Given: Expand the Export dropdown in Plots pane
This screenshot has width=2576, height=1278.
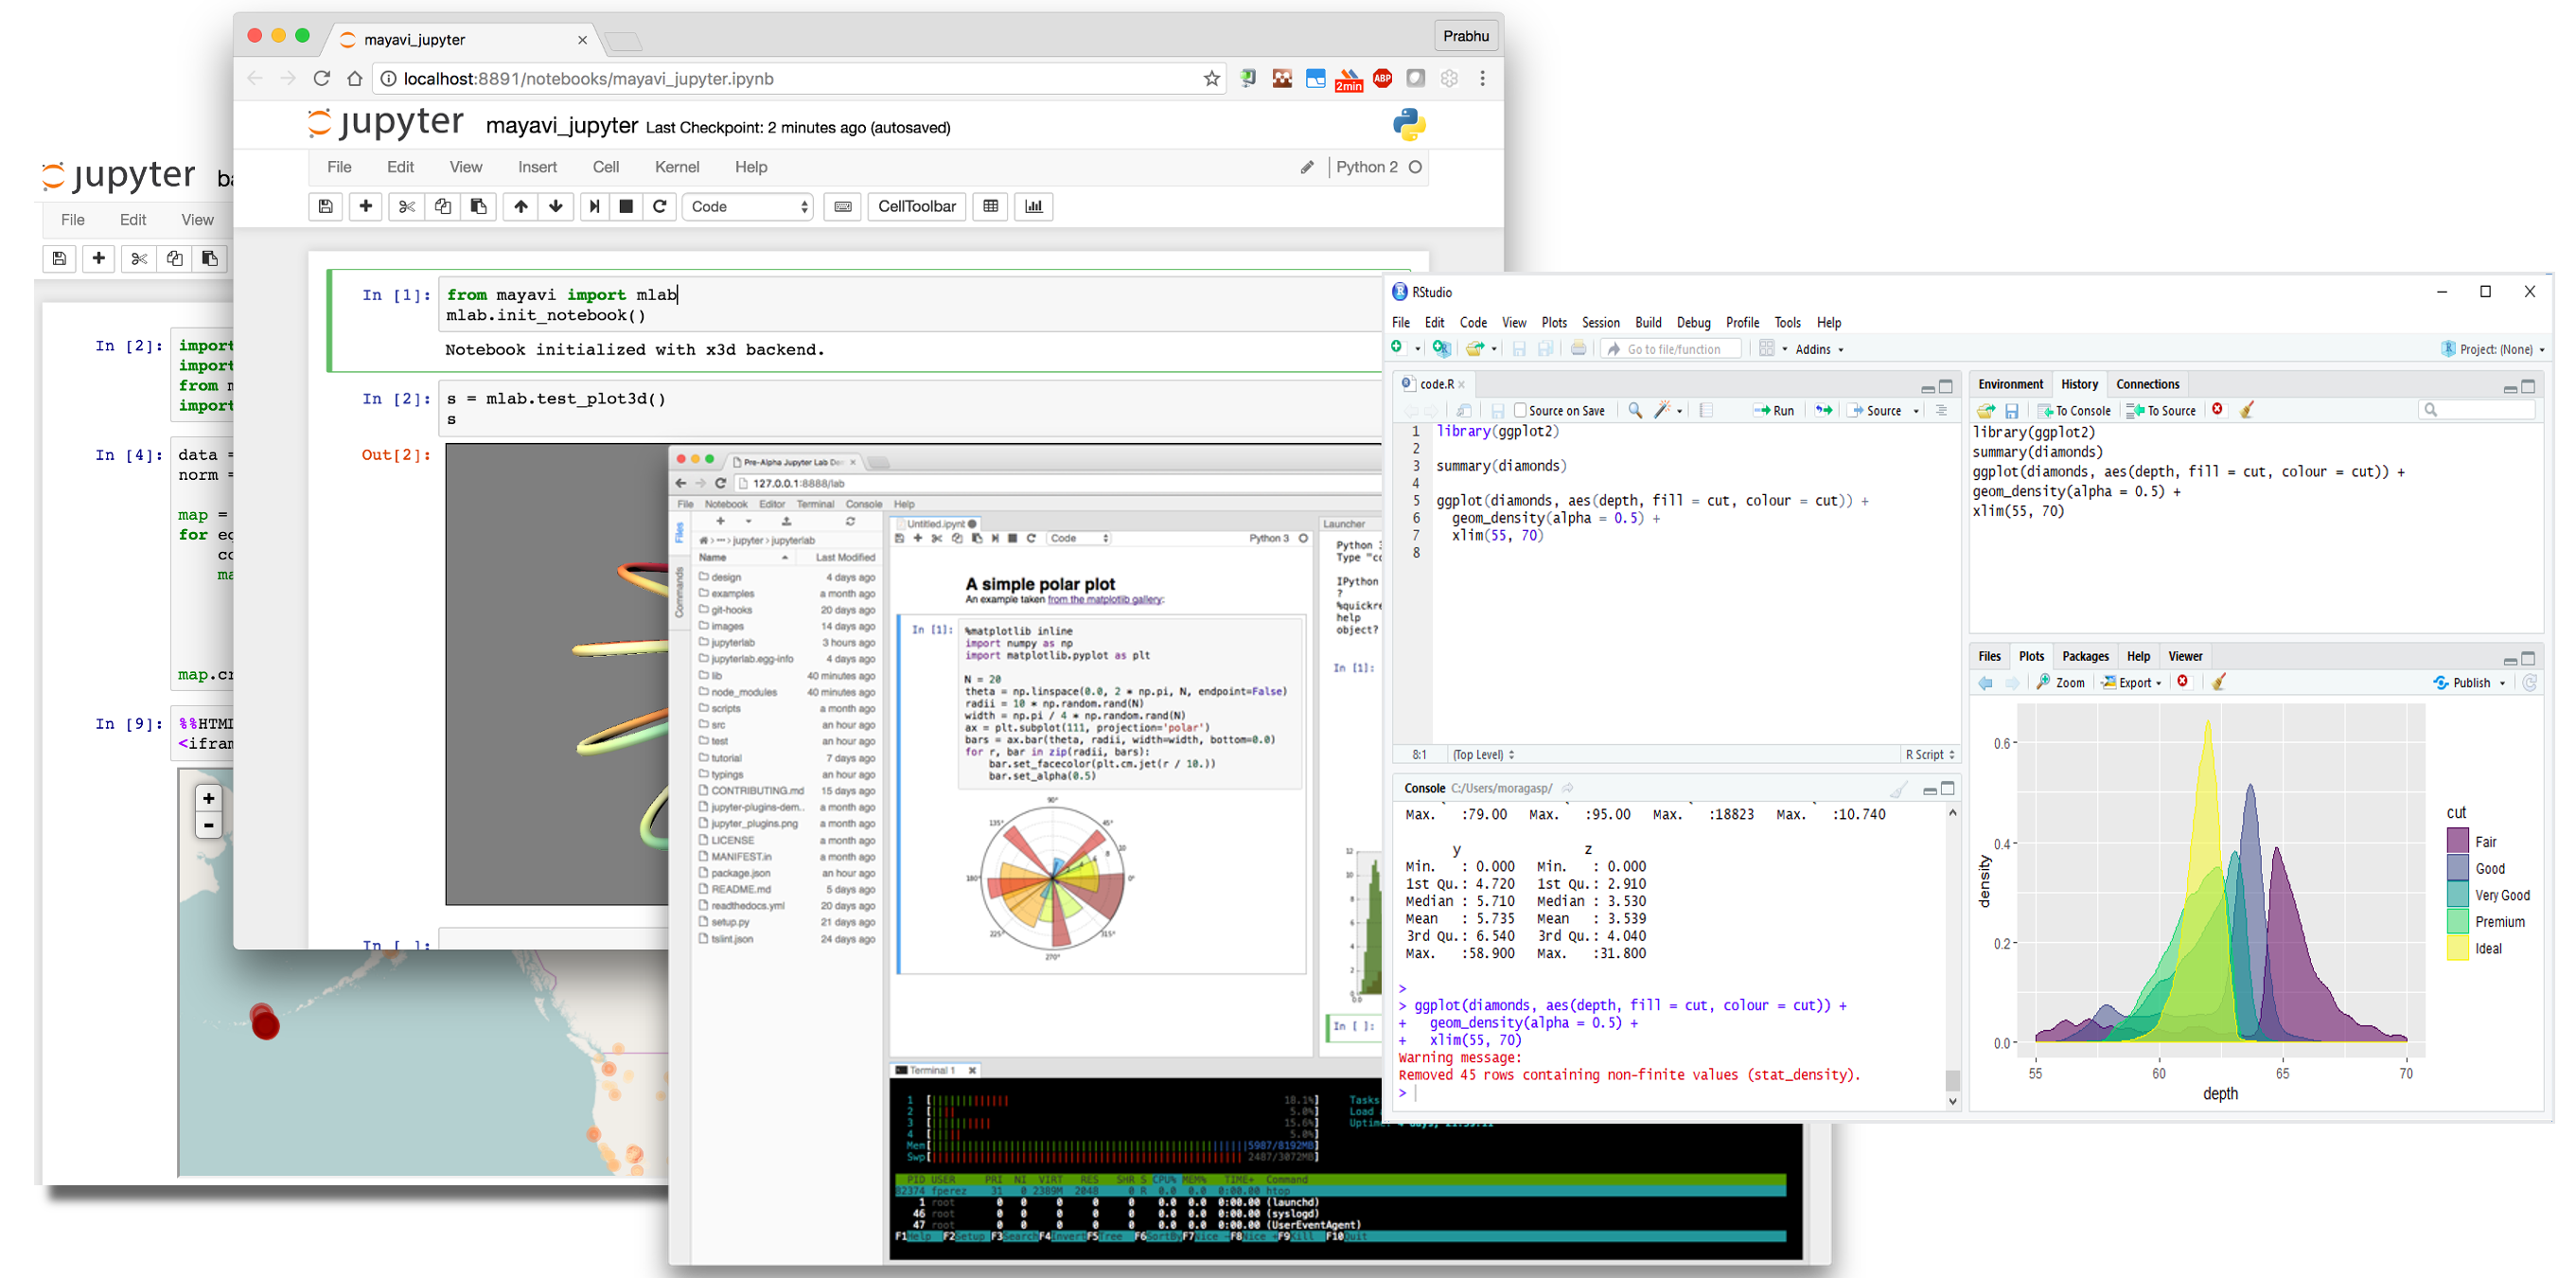Looking at the screenshot, I should pyautogui.click(x=2131, y=683).
